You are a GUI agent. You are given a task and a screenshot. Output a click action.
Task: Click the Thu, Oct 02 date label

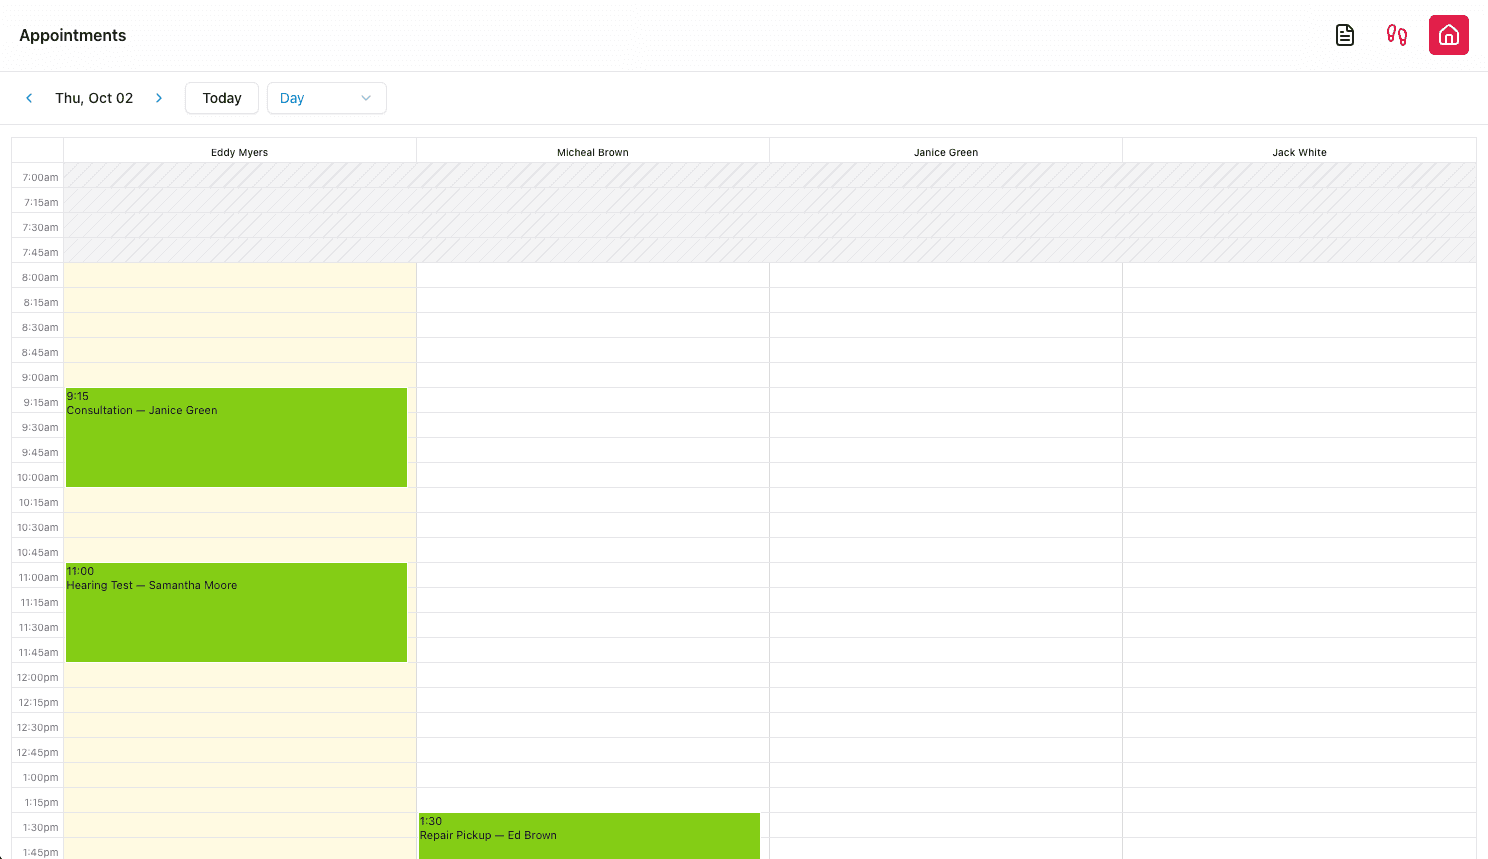coord(94,98)
